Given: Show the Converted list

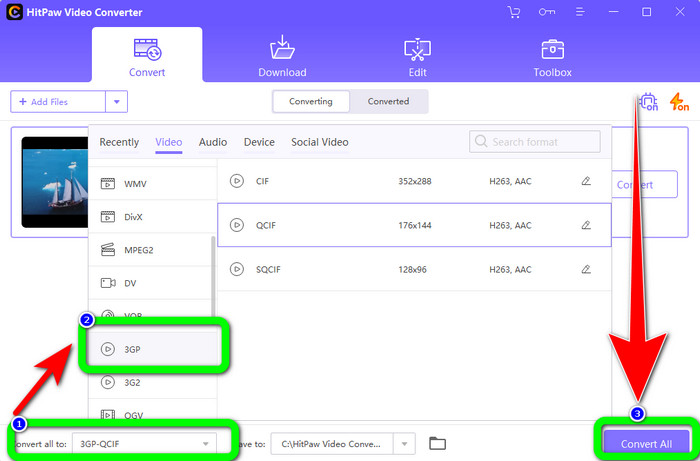Looking at the screenshot, I should tap(388, 101).
